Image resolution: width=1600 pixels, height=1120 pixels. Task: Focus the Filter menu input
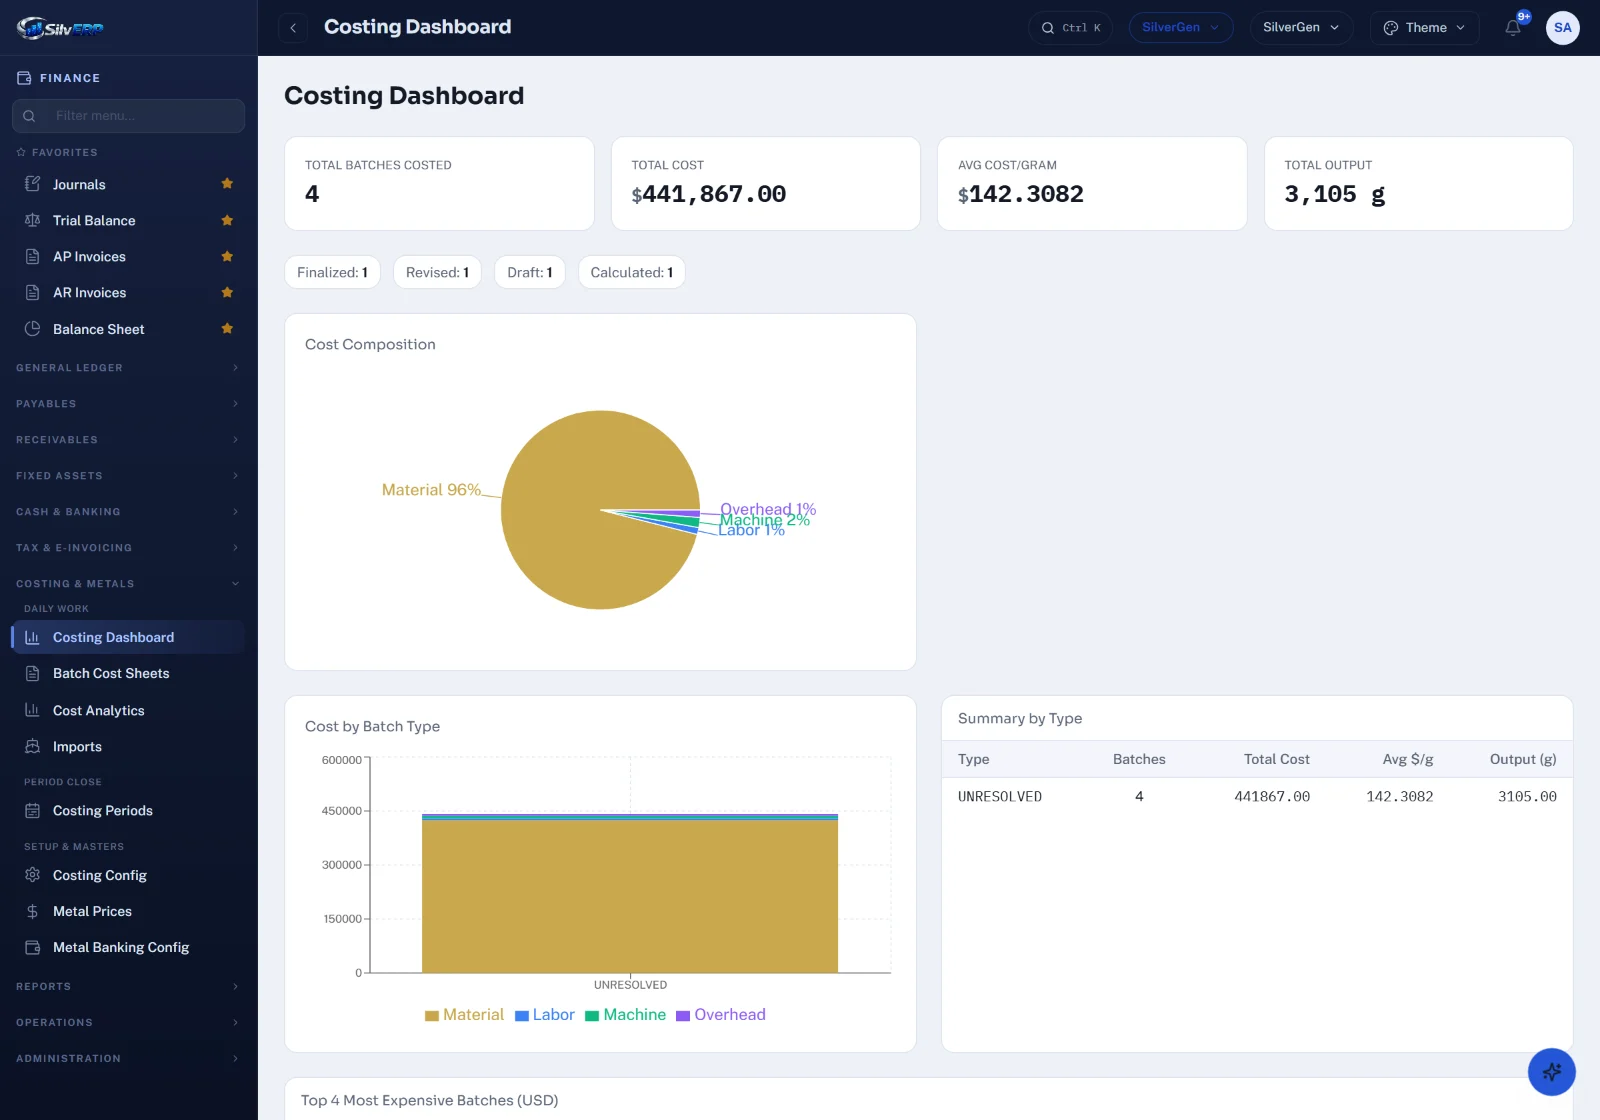pyautogui.click(x=129, y=116)
